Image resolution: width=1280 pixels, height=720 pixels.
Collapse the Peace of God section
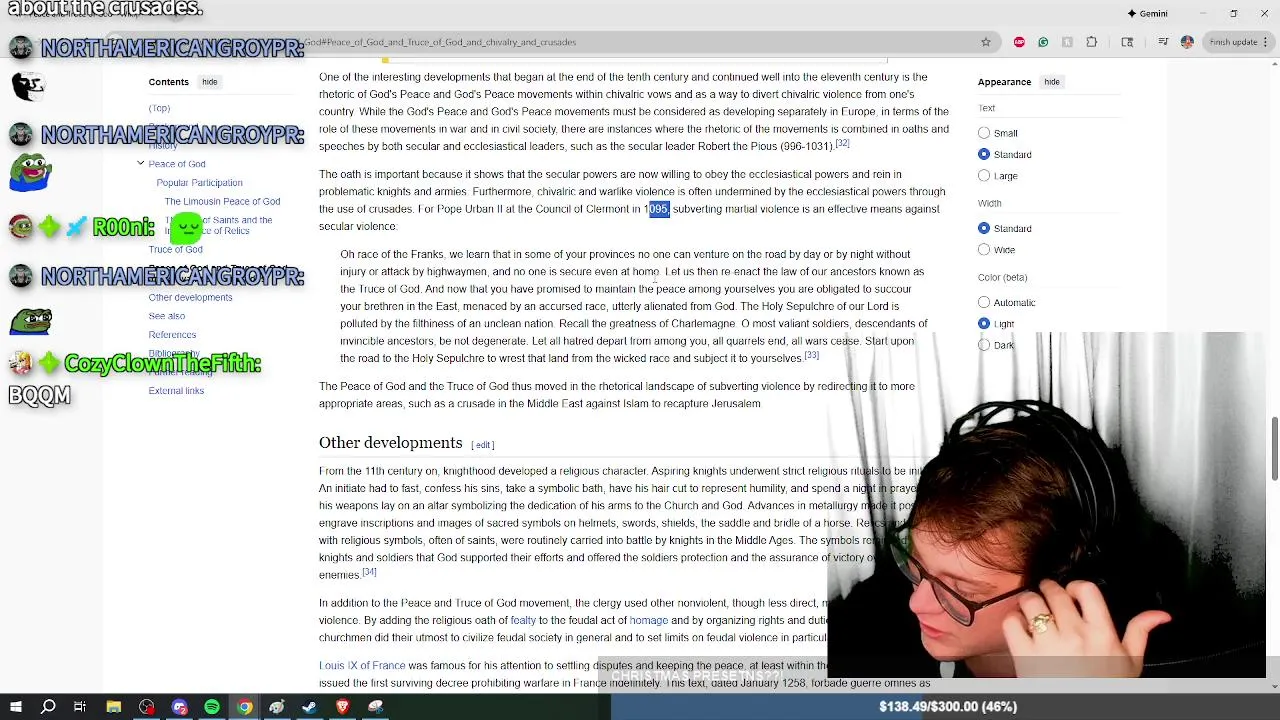tap(140, 163)
